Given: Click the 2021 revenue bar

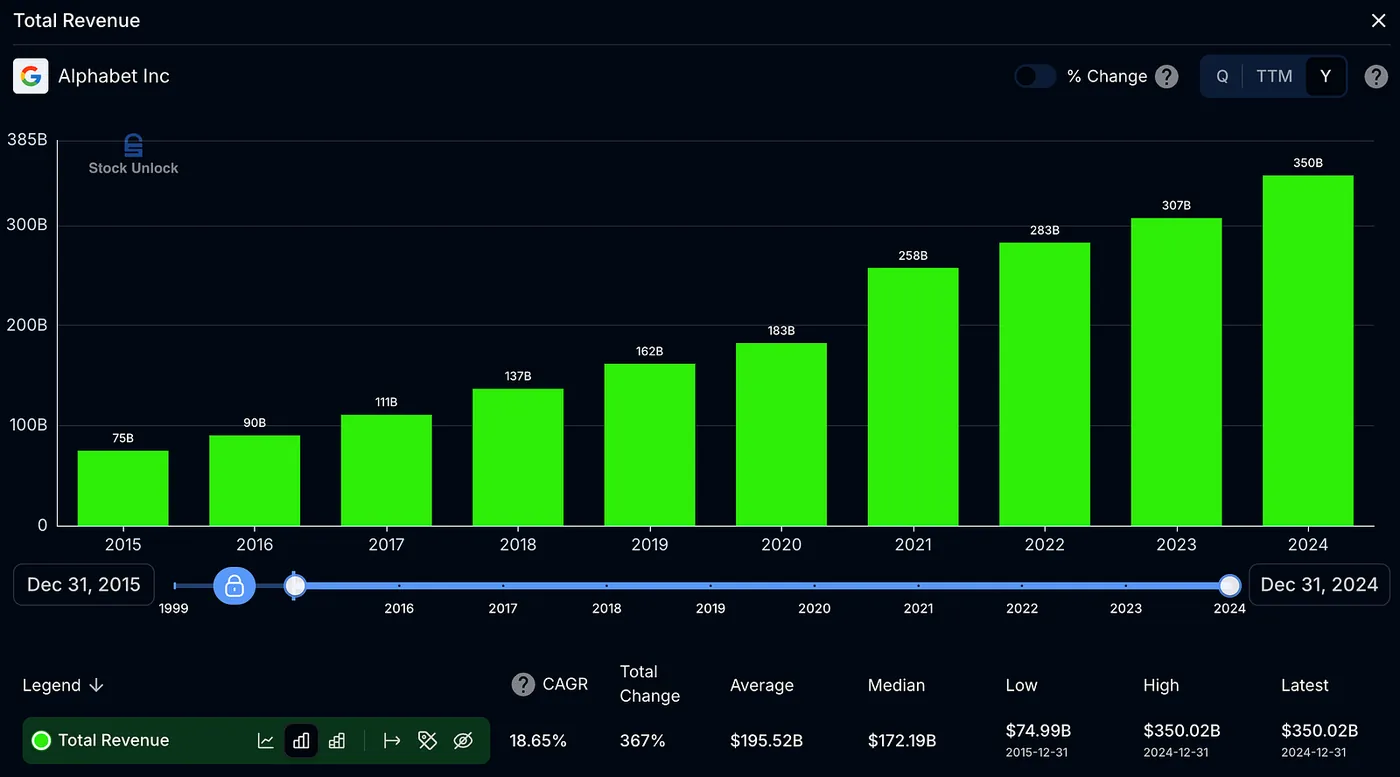Looking at the screenshot, I should point(913,397).
